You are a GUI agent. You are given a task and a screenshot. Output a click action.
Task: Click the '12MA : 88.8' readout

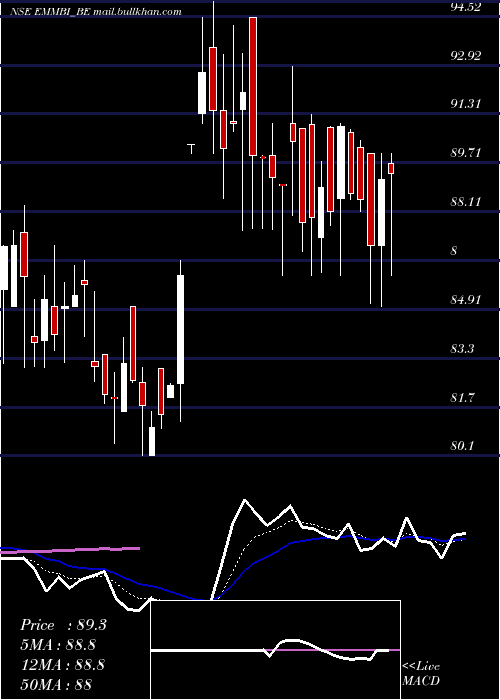coord(63,665)
